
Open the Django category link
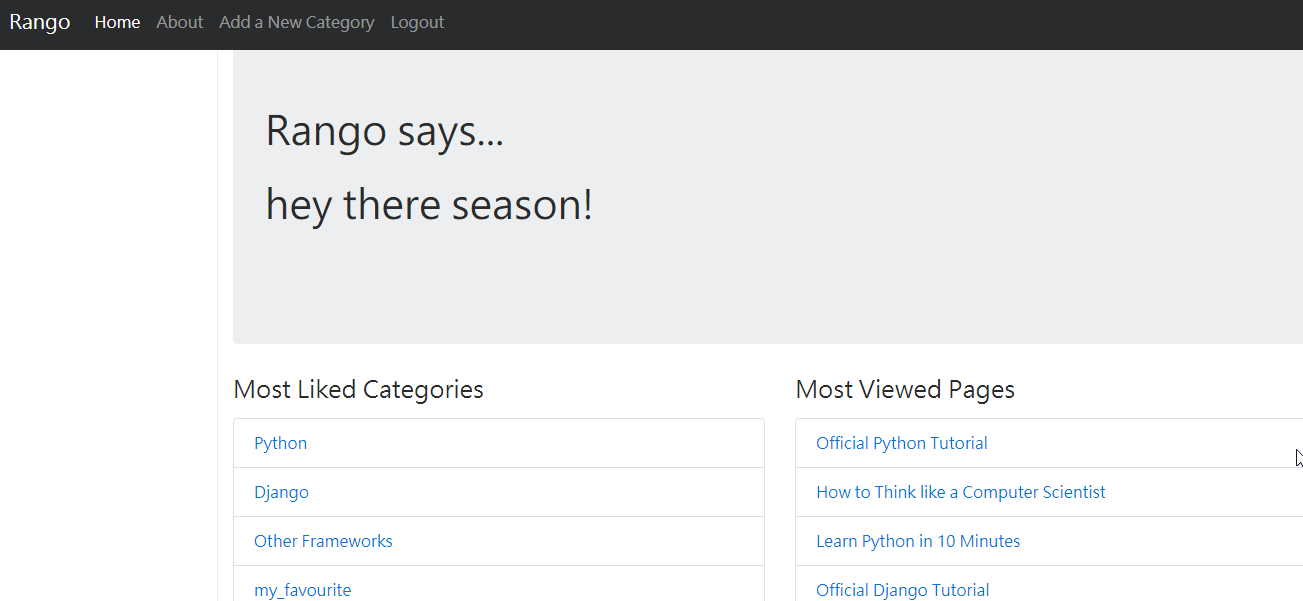coord(281,492)
